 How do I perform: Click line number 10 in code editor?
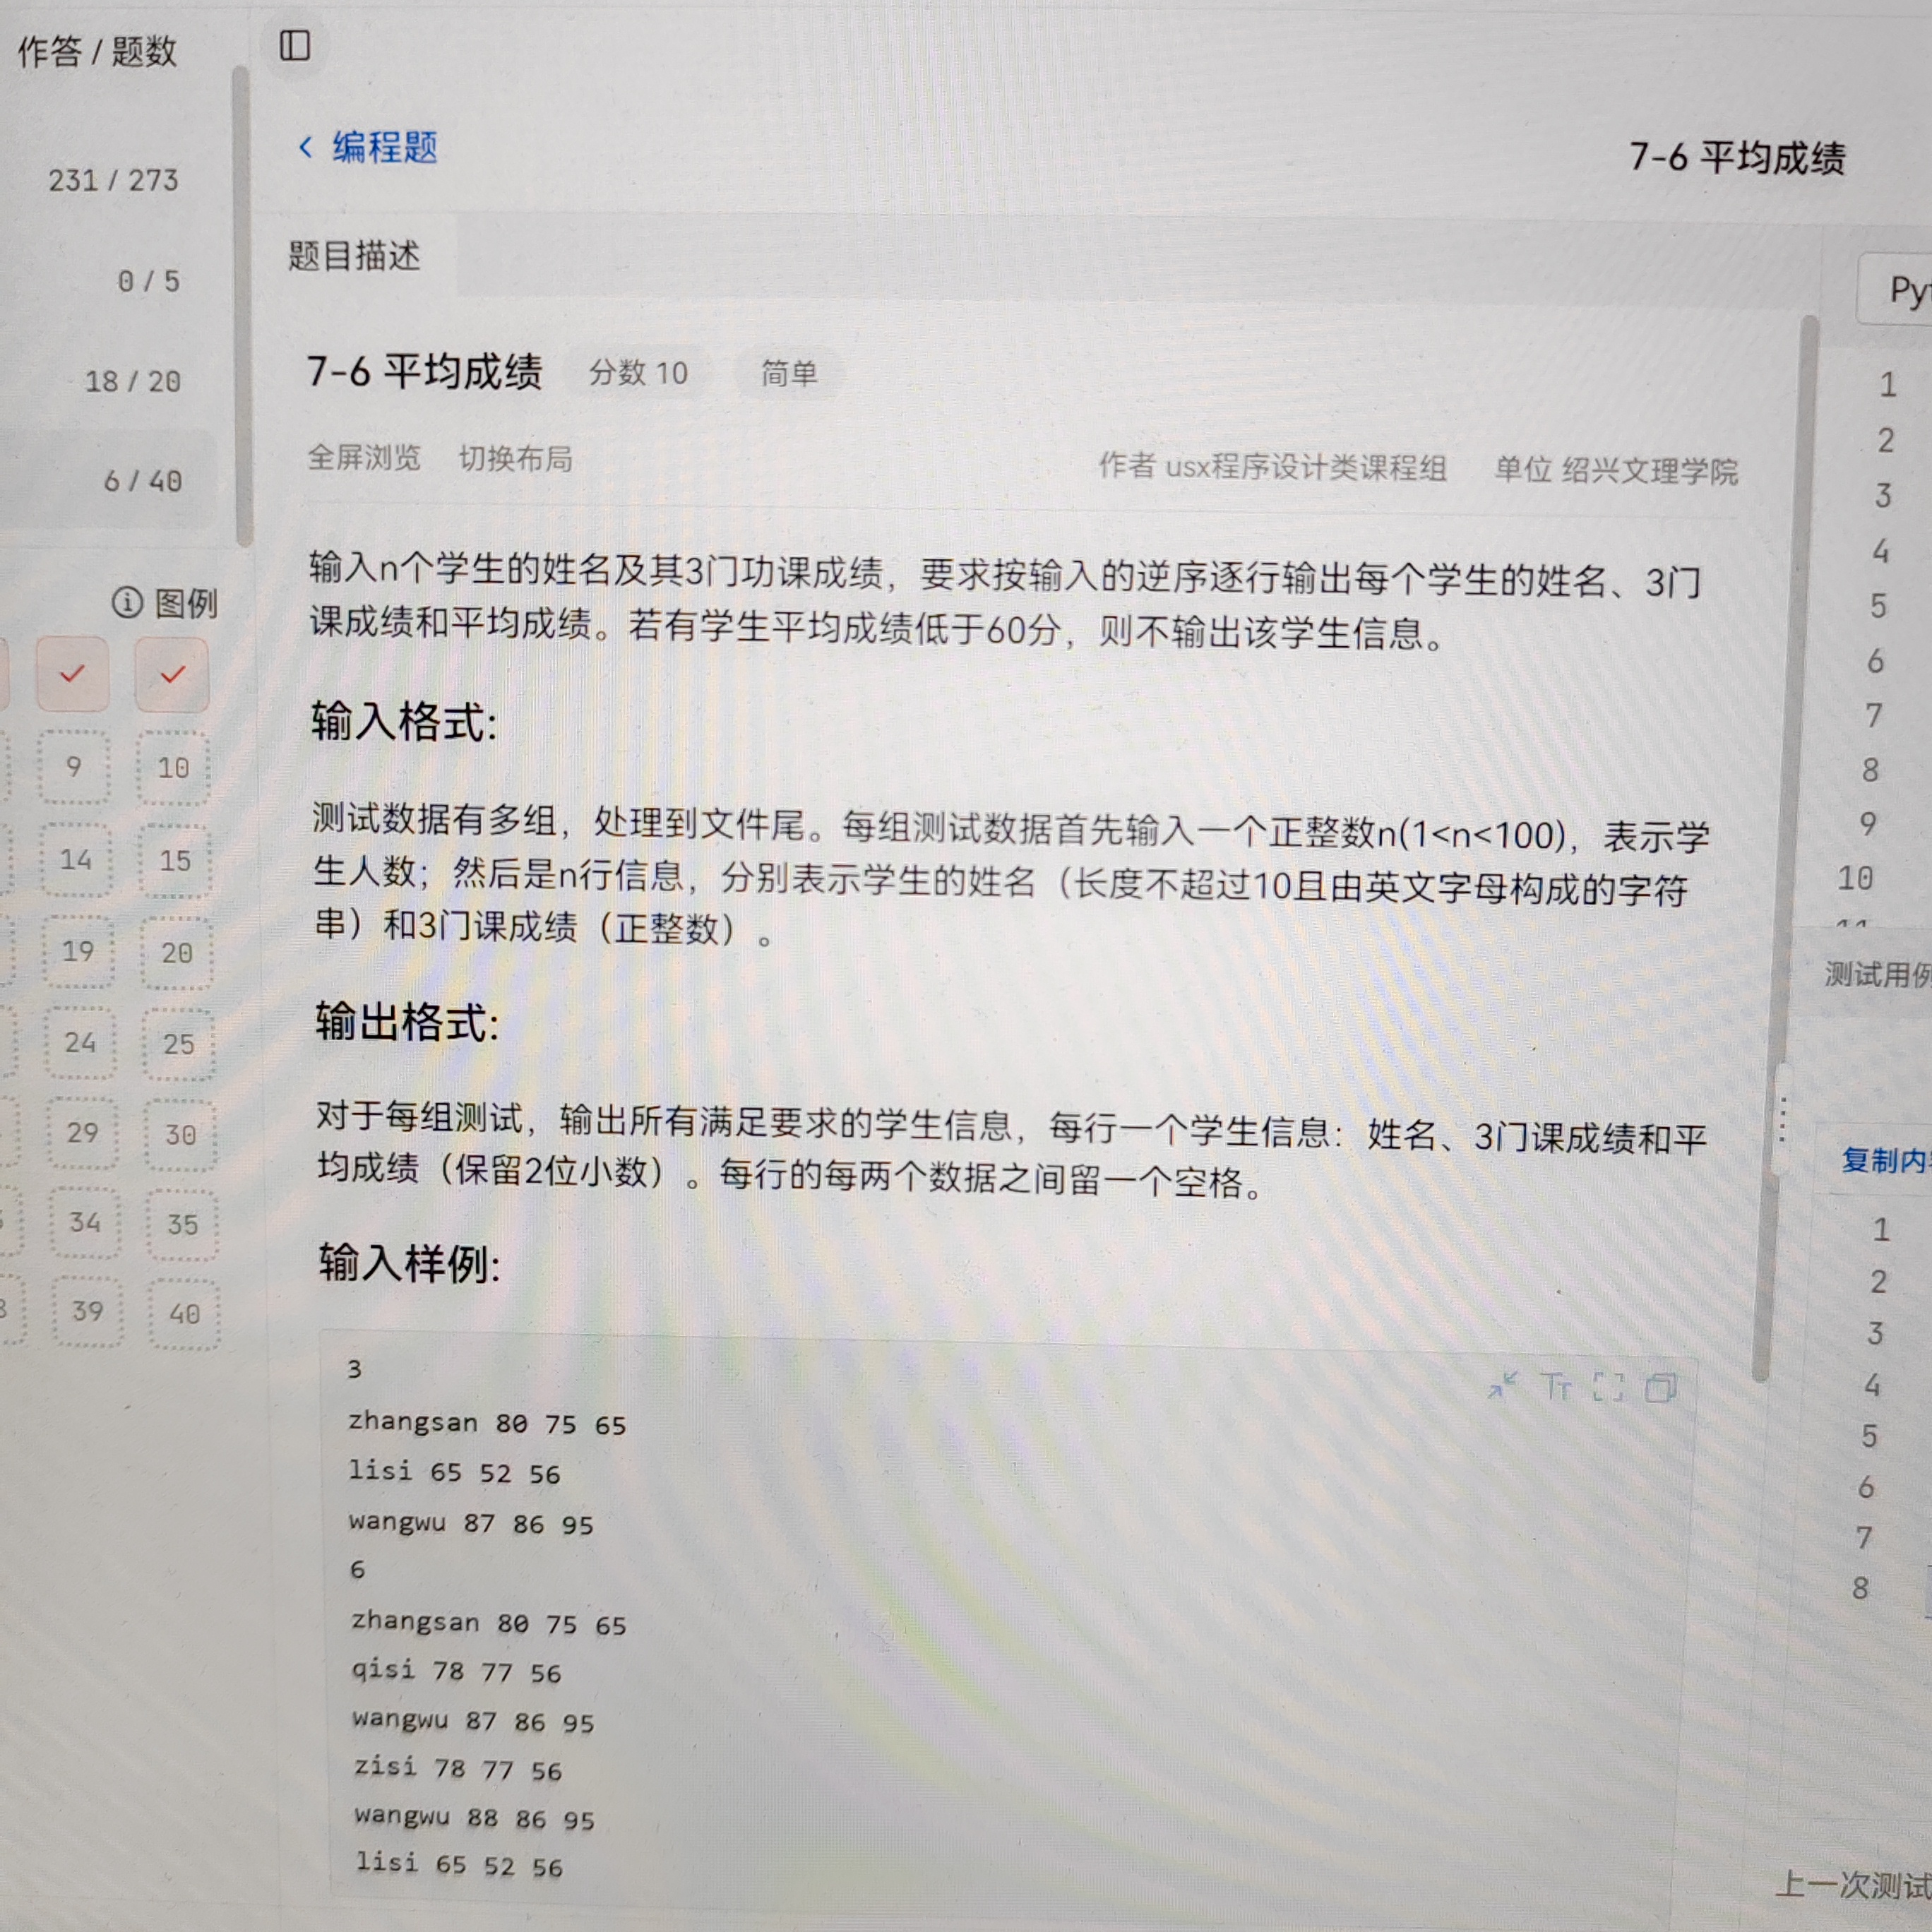(1855, 878)
